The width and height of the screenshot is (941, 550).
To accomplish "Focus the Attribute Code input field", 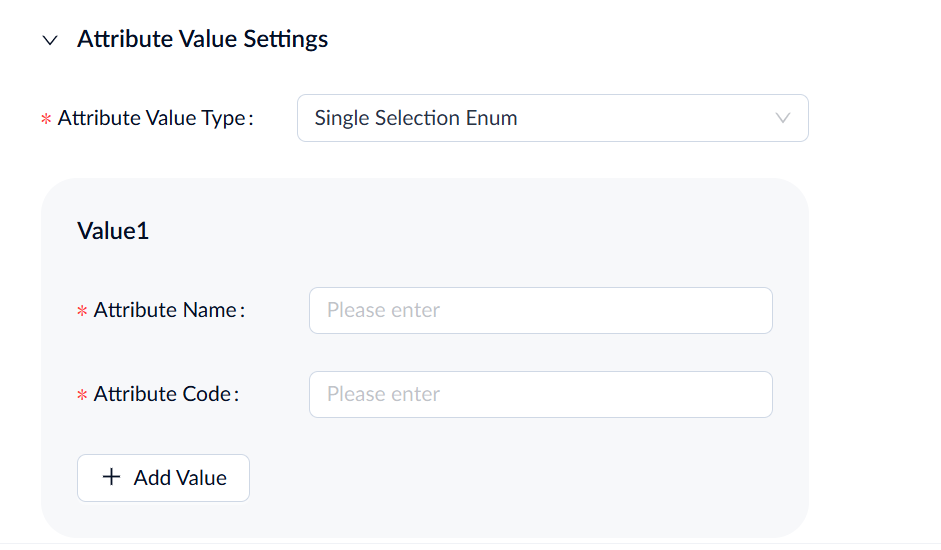I will 540,394.
